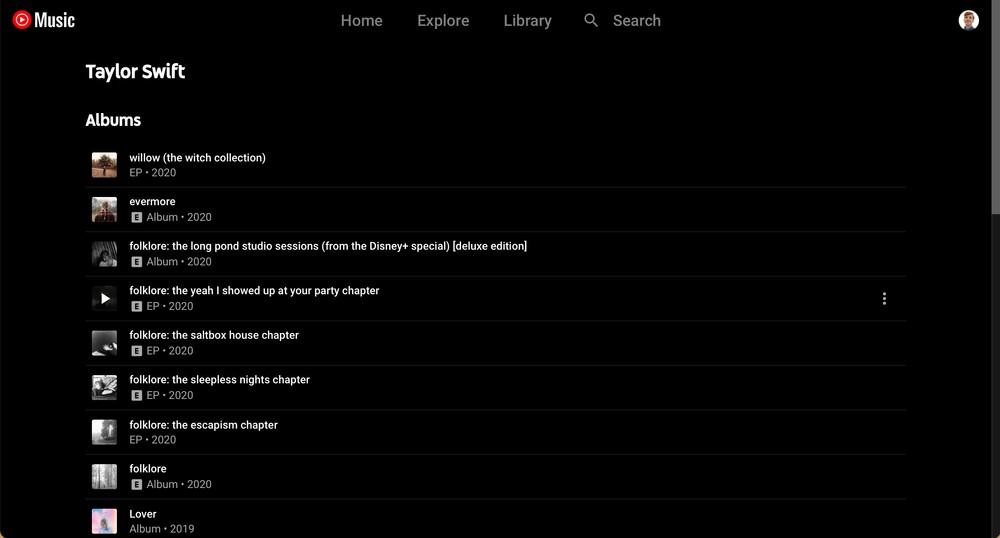Switch to the Library tab
1000x538 pixels.
tap(527, 20)
